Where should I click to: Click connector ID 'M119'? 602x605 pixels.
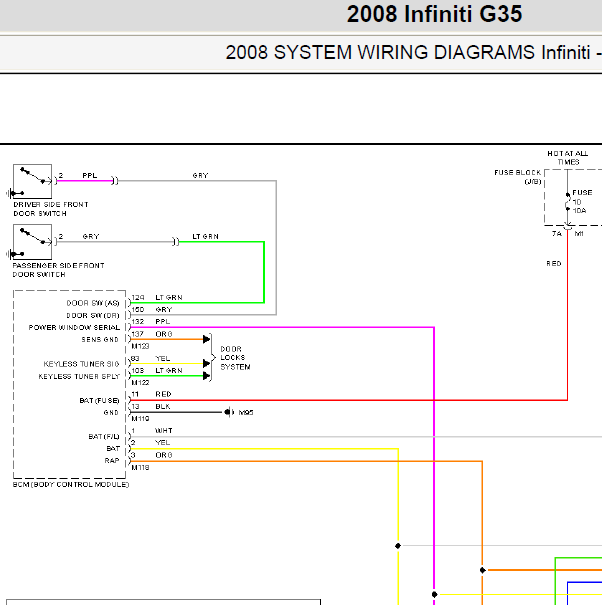tap(140, 419)
